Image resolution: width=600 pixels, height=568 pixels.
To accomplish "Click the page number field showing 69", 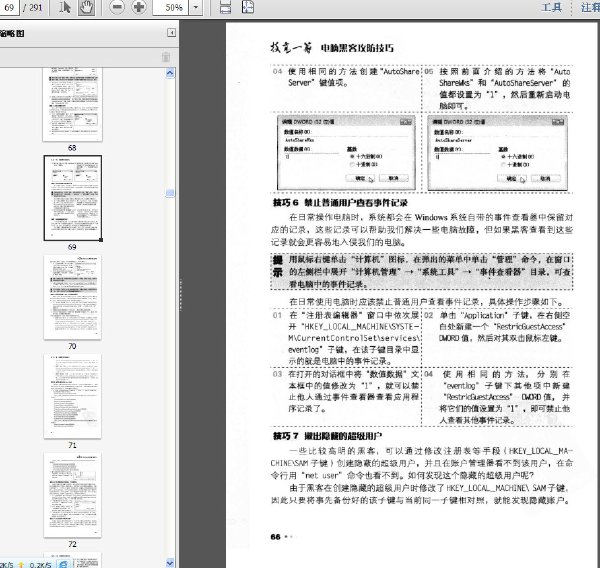I will coord(8,7).
